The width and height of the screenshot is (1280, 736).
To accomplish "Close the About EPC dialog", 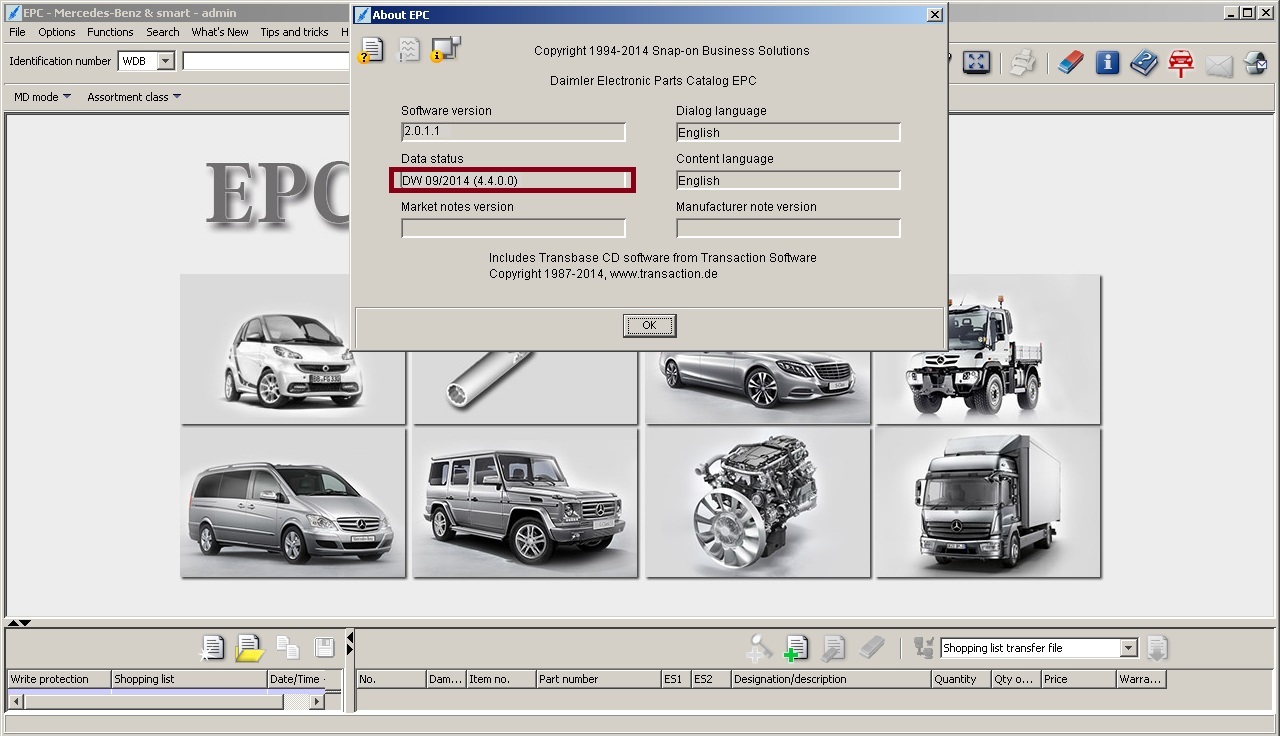I will coord(934,14).
